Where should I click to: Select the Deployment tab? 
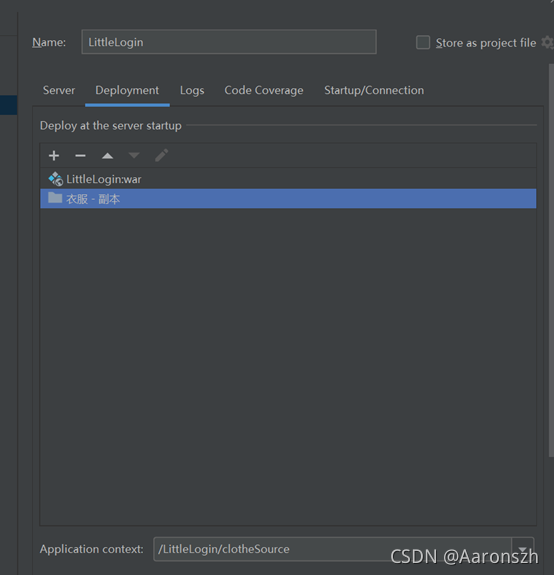pos(127,90)
